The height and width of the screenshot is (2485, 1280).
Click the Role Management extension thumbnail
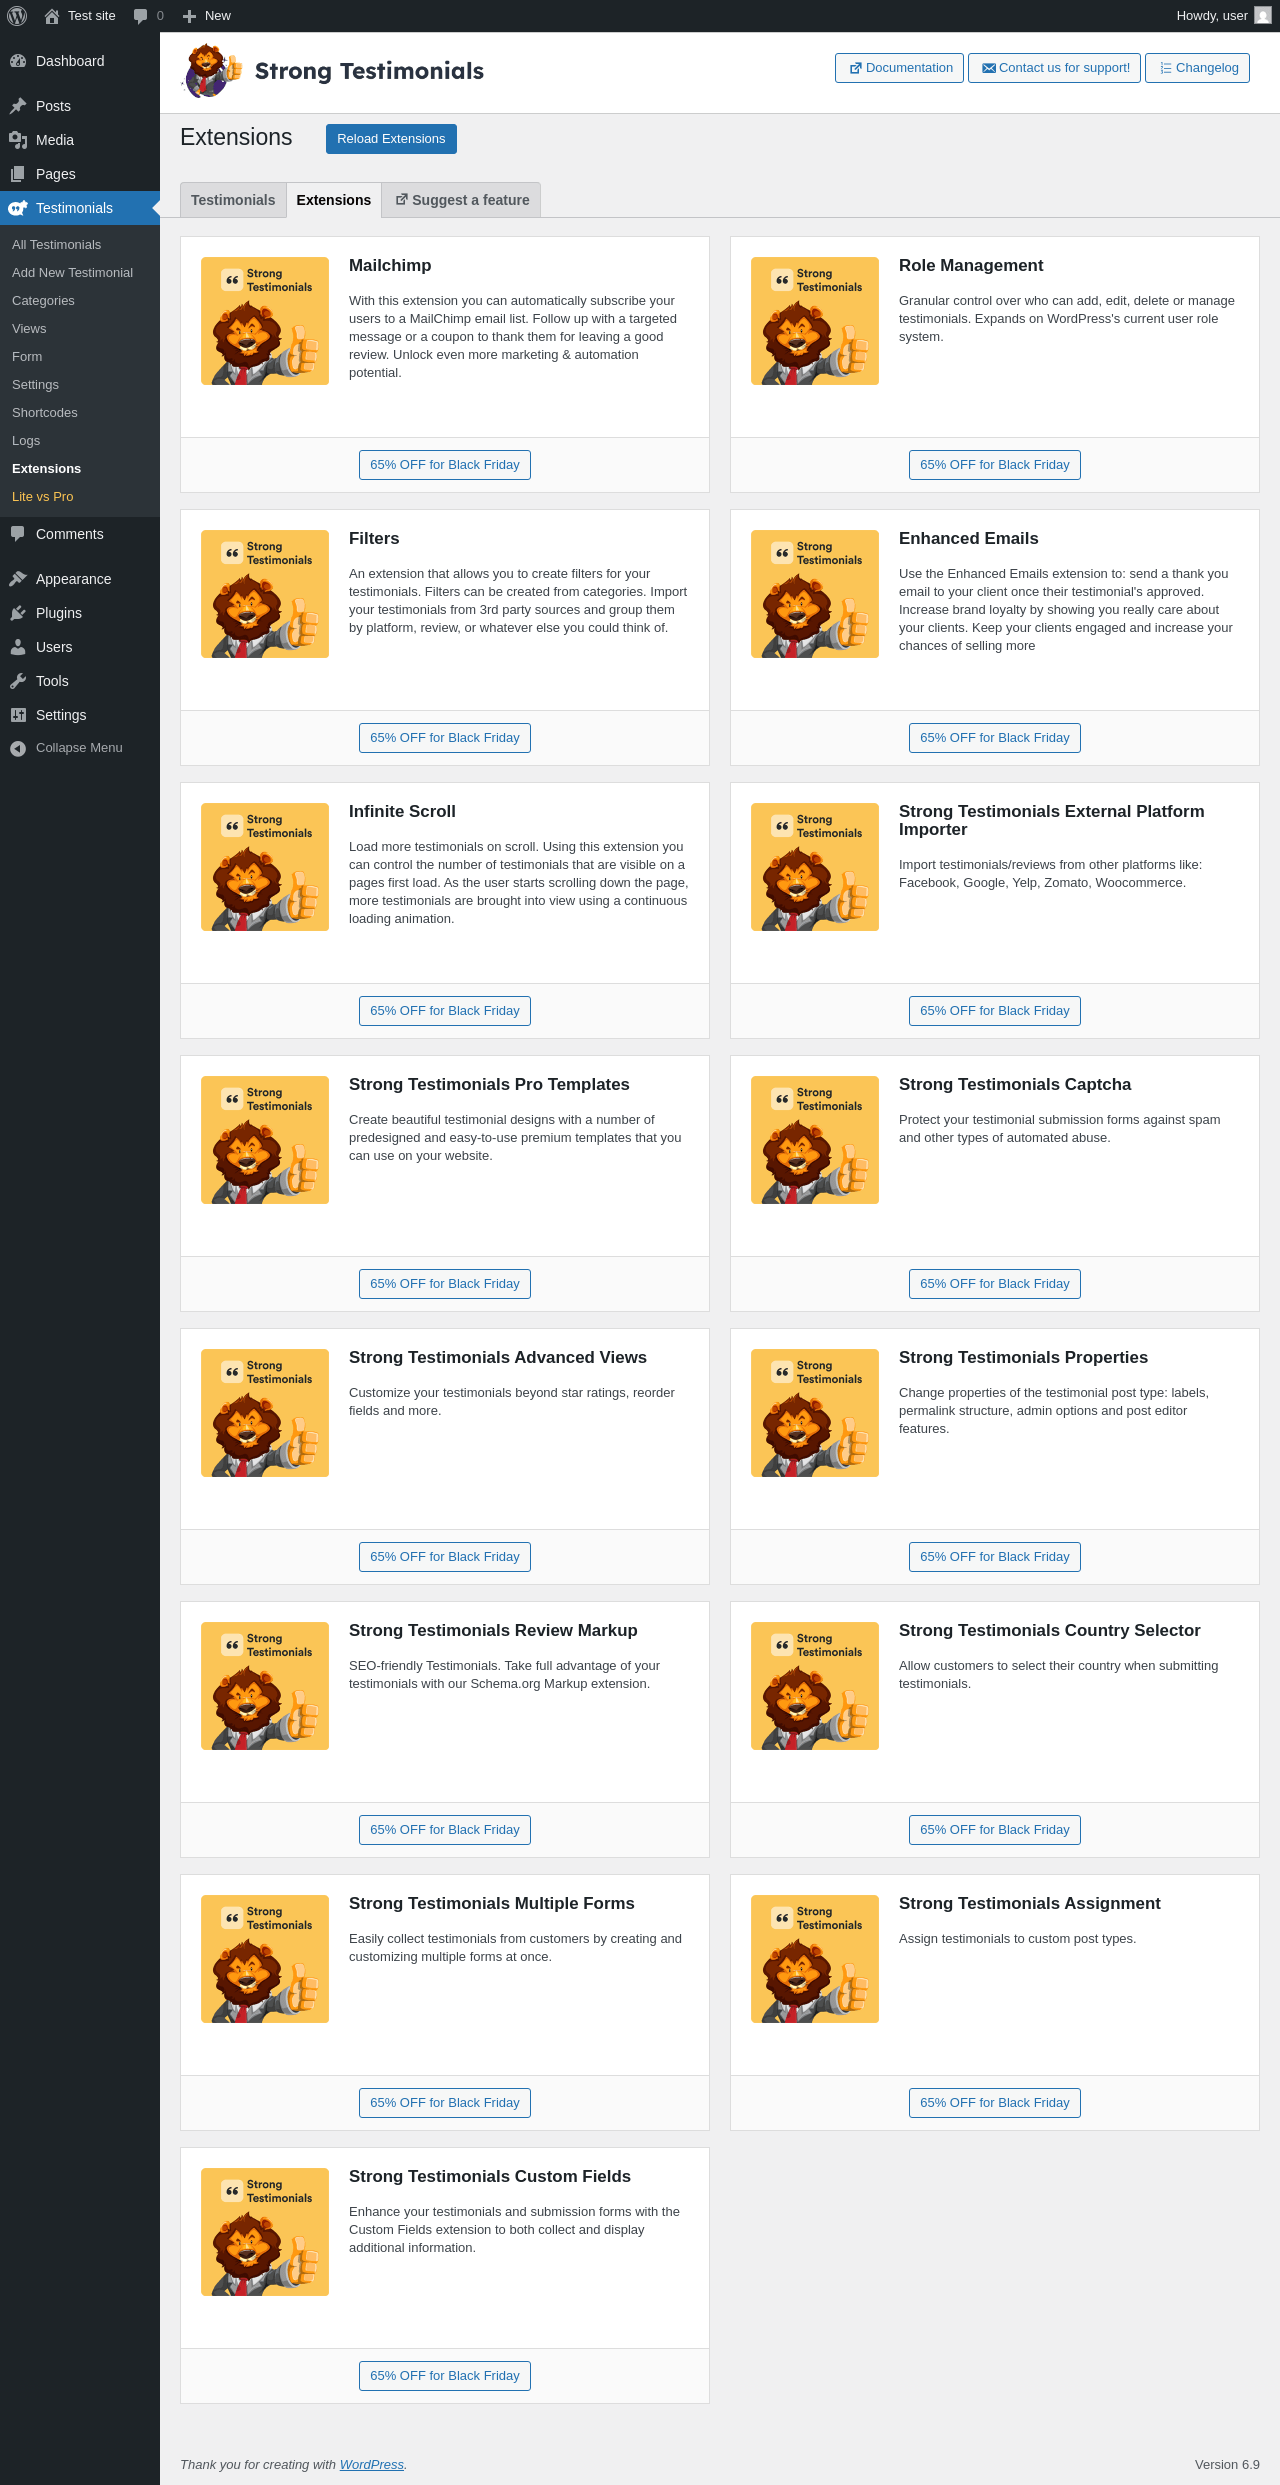815,321
